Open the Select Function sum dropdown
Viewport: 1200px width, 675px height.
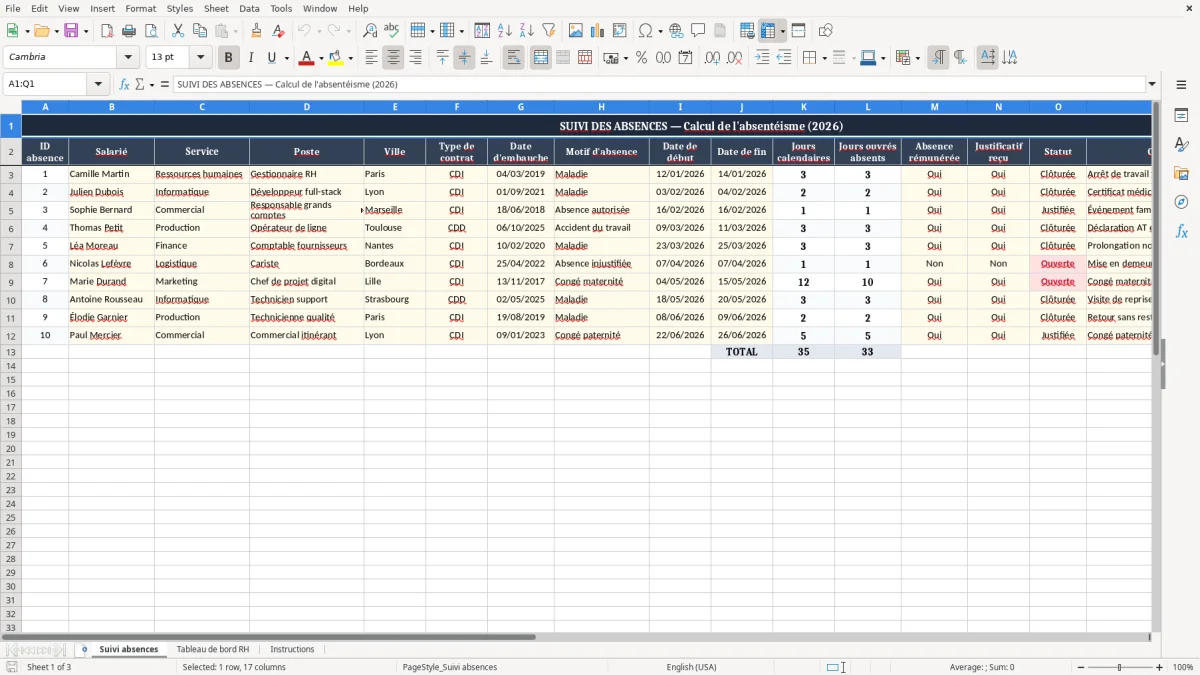tap(152, 84)
